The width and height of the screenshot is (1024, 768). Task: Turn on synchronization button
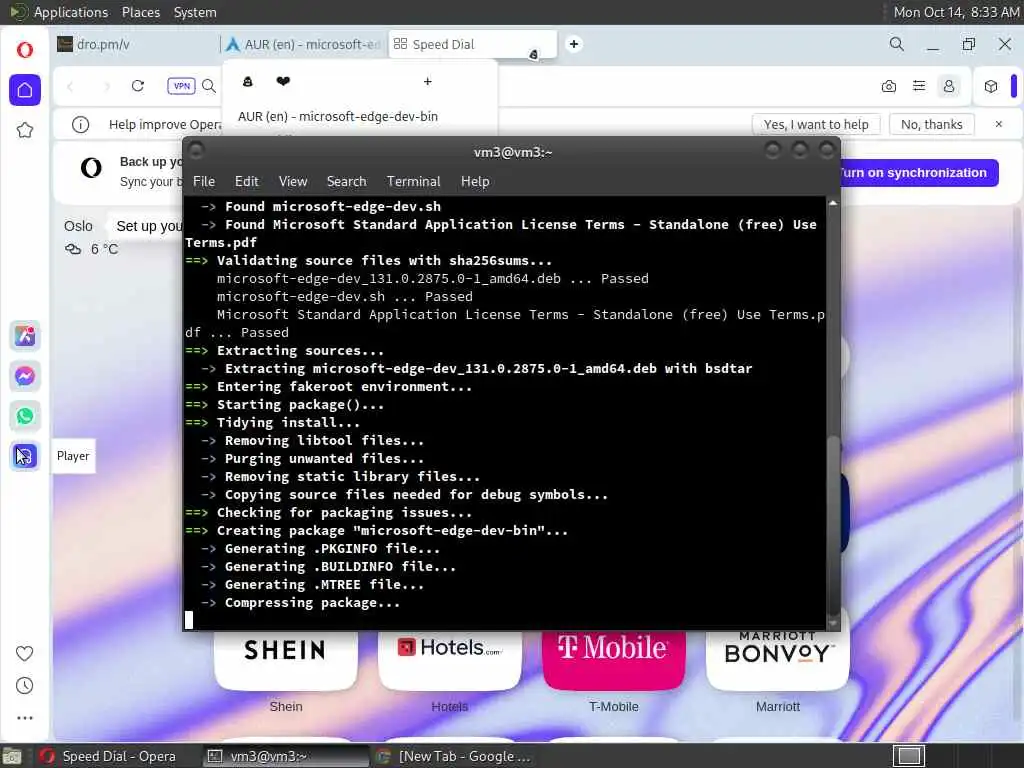(918, 173)
